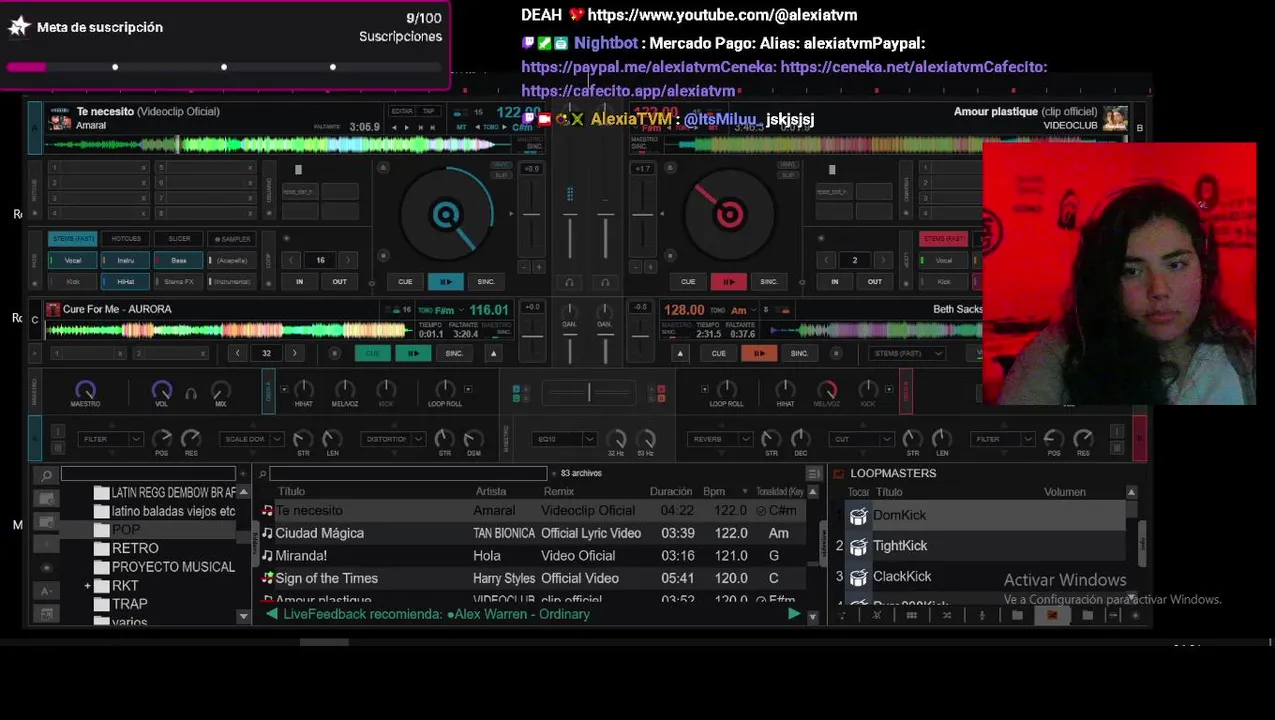
Task: Open SCALE DOWN effect dropdown
Action: click(x=252, y=439)
